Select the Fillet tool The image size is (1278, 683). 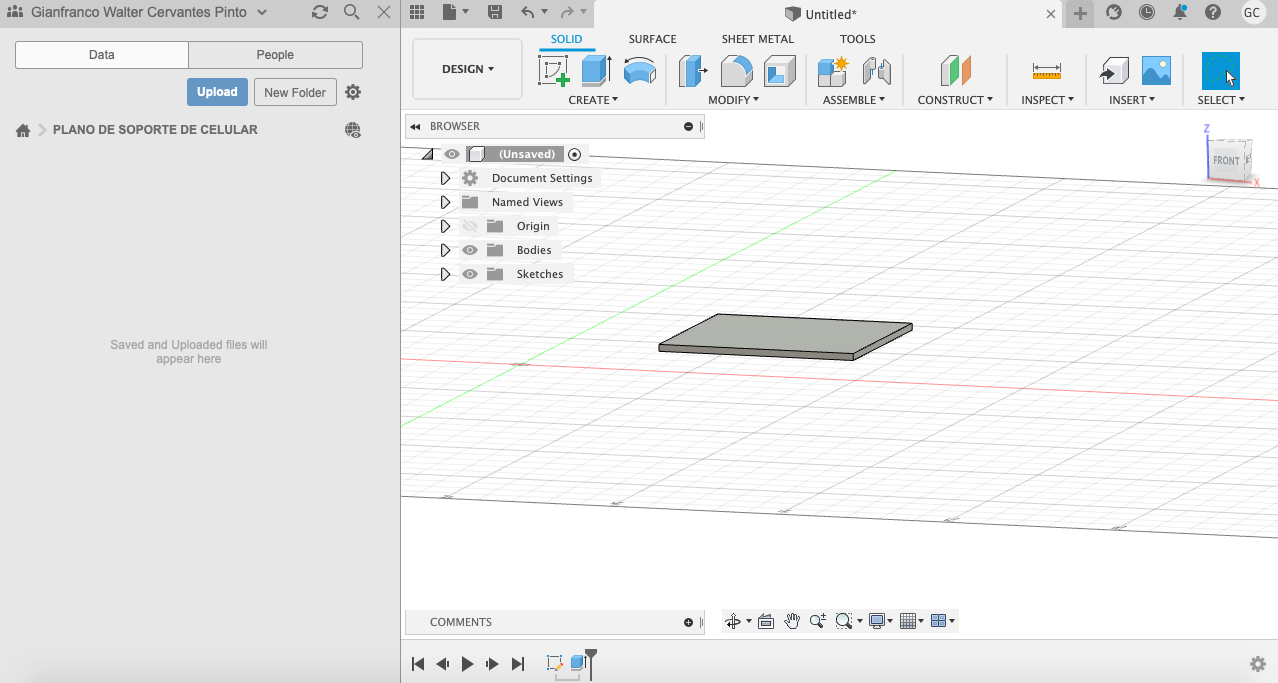point(737,71)
